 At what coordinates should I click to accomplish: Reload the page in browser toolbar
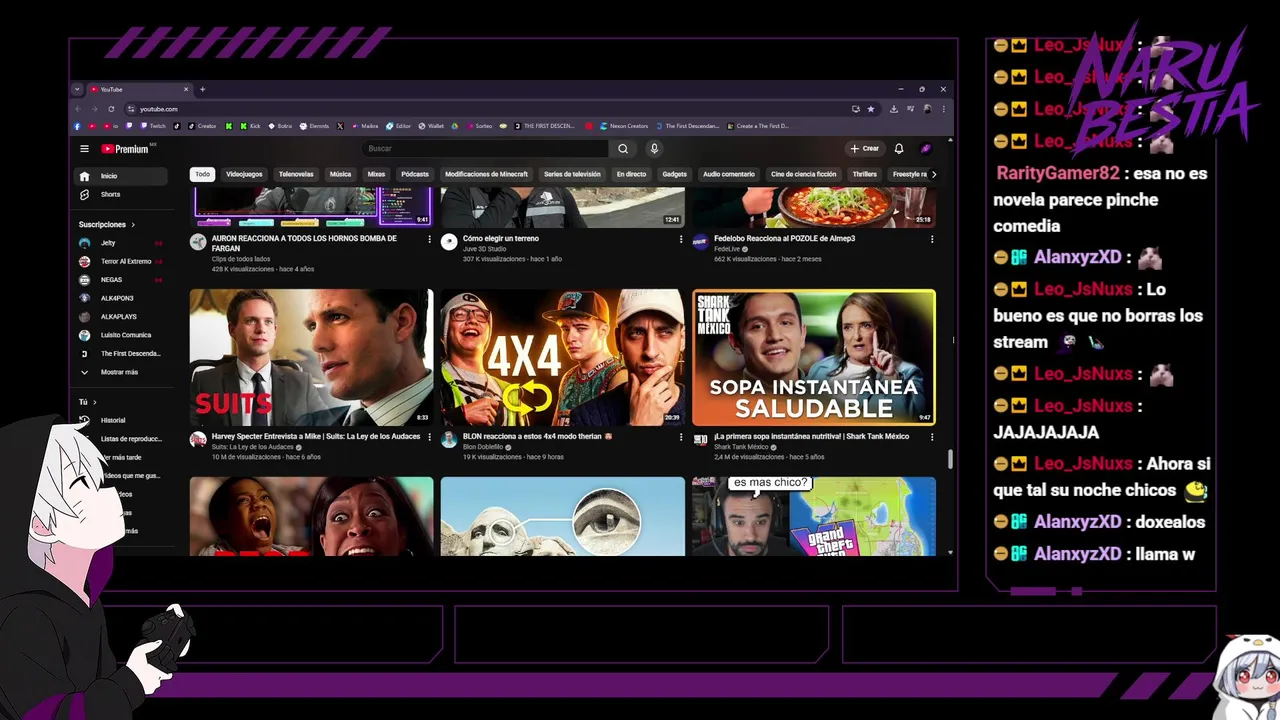(x=111, y=109)
